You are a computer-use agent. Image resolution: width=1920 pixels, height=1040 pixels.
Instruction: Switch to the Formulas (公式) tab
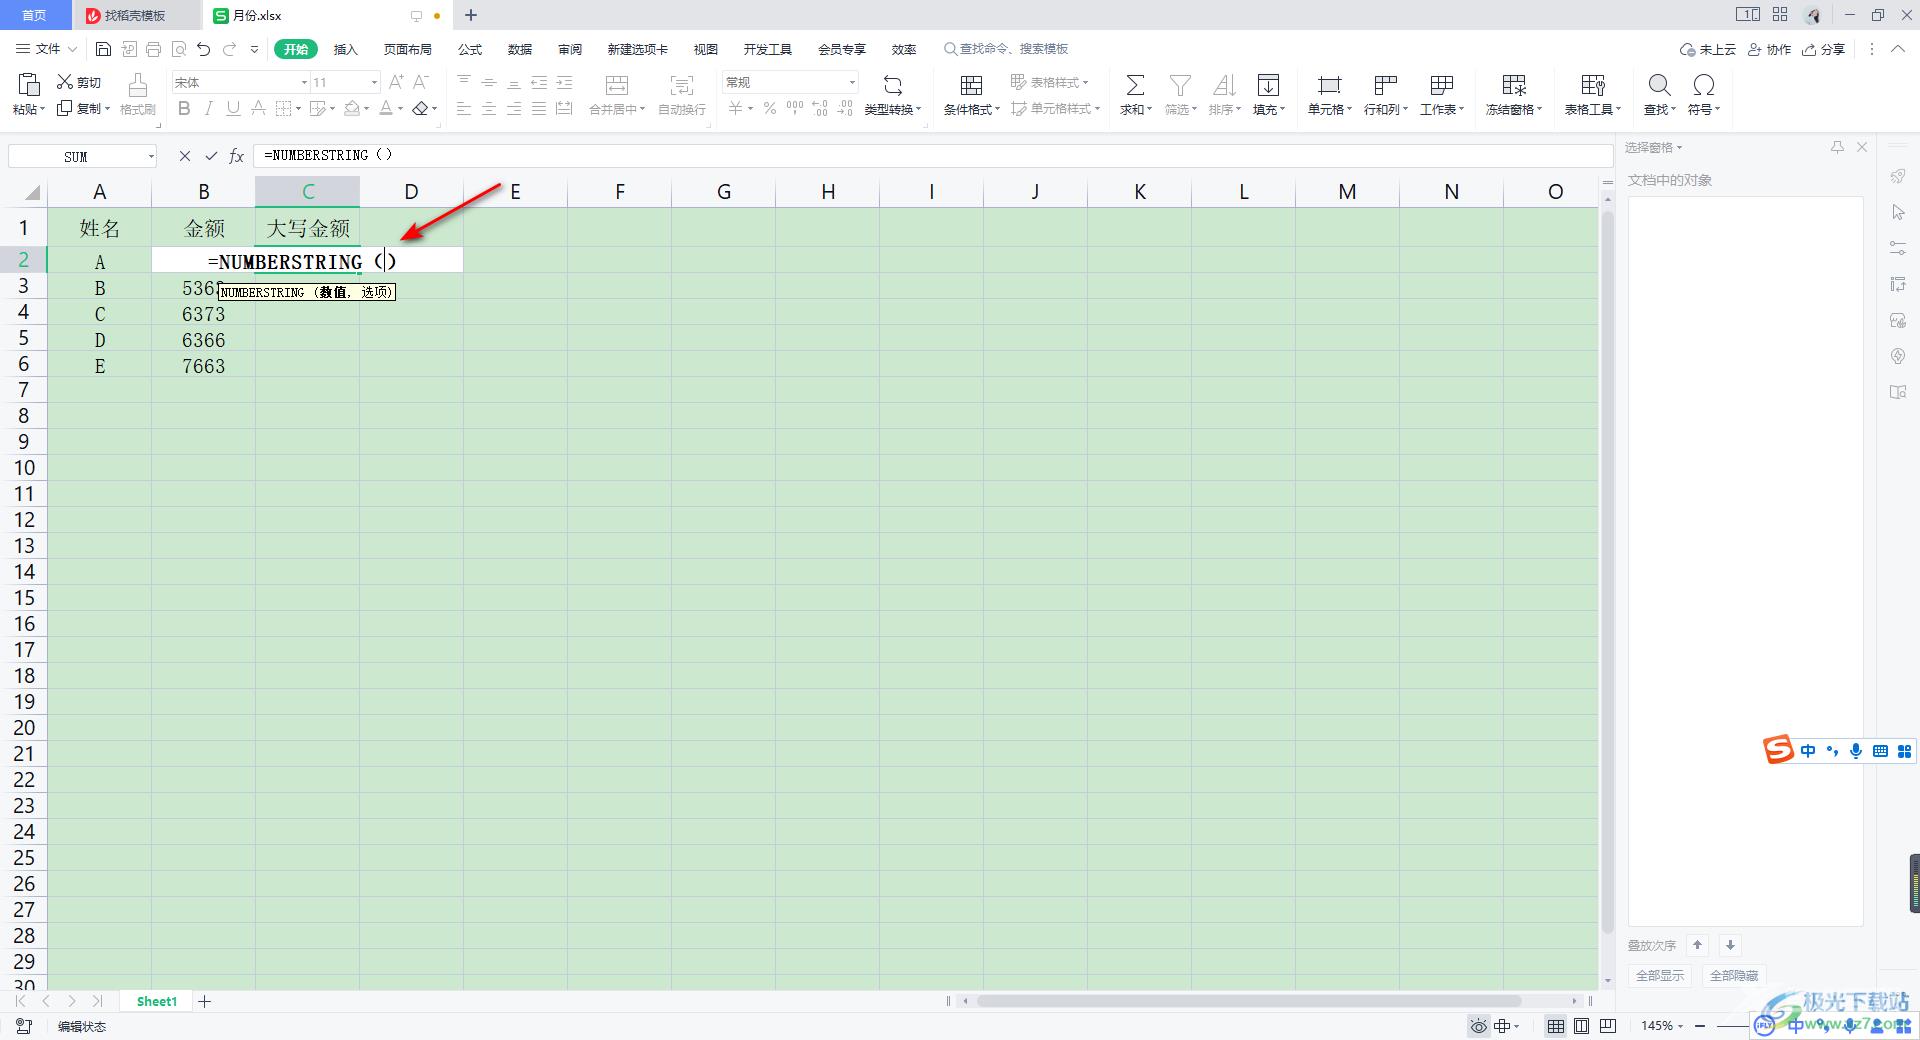470,49
